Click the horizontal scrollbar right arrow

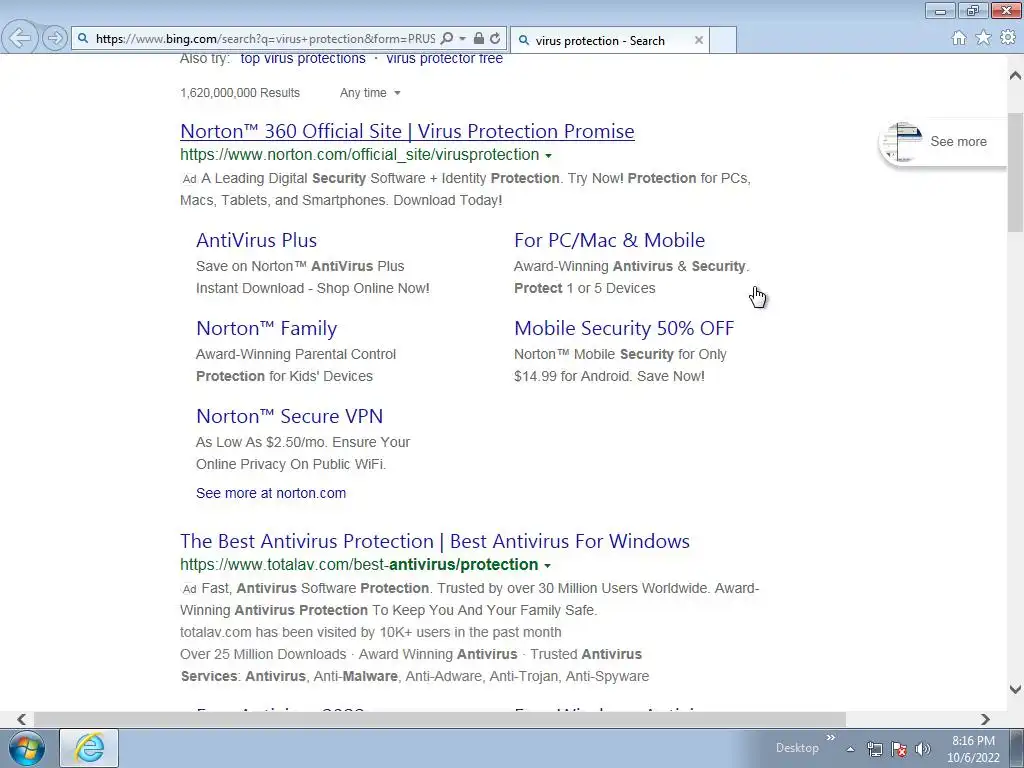[x=985, y=719]
